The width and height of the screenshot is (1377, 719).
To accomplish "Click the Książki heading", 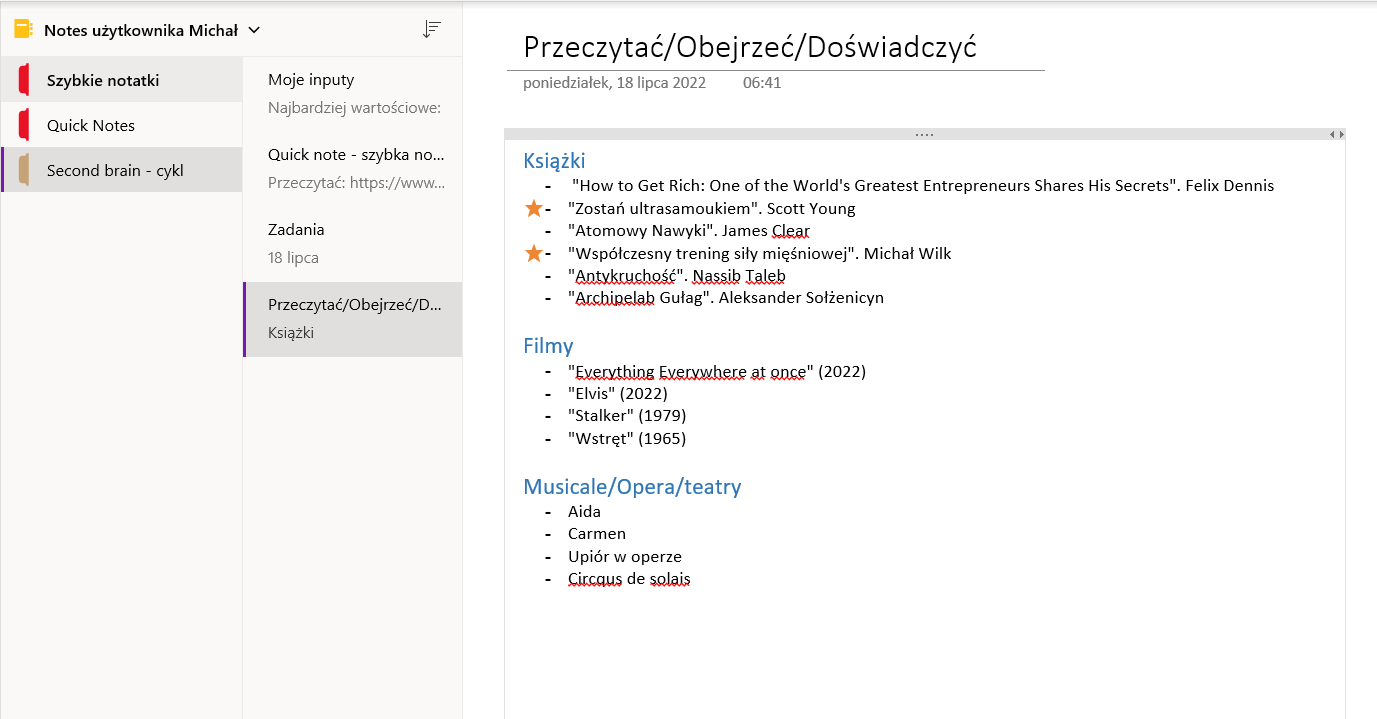I will [x=554, y=161].
